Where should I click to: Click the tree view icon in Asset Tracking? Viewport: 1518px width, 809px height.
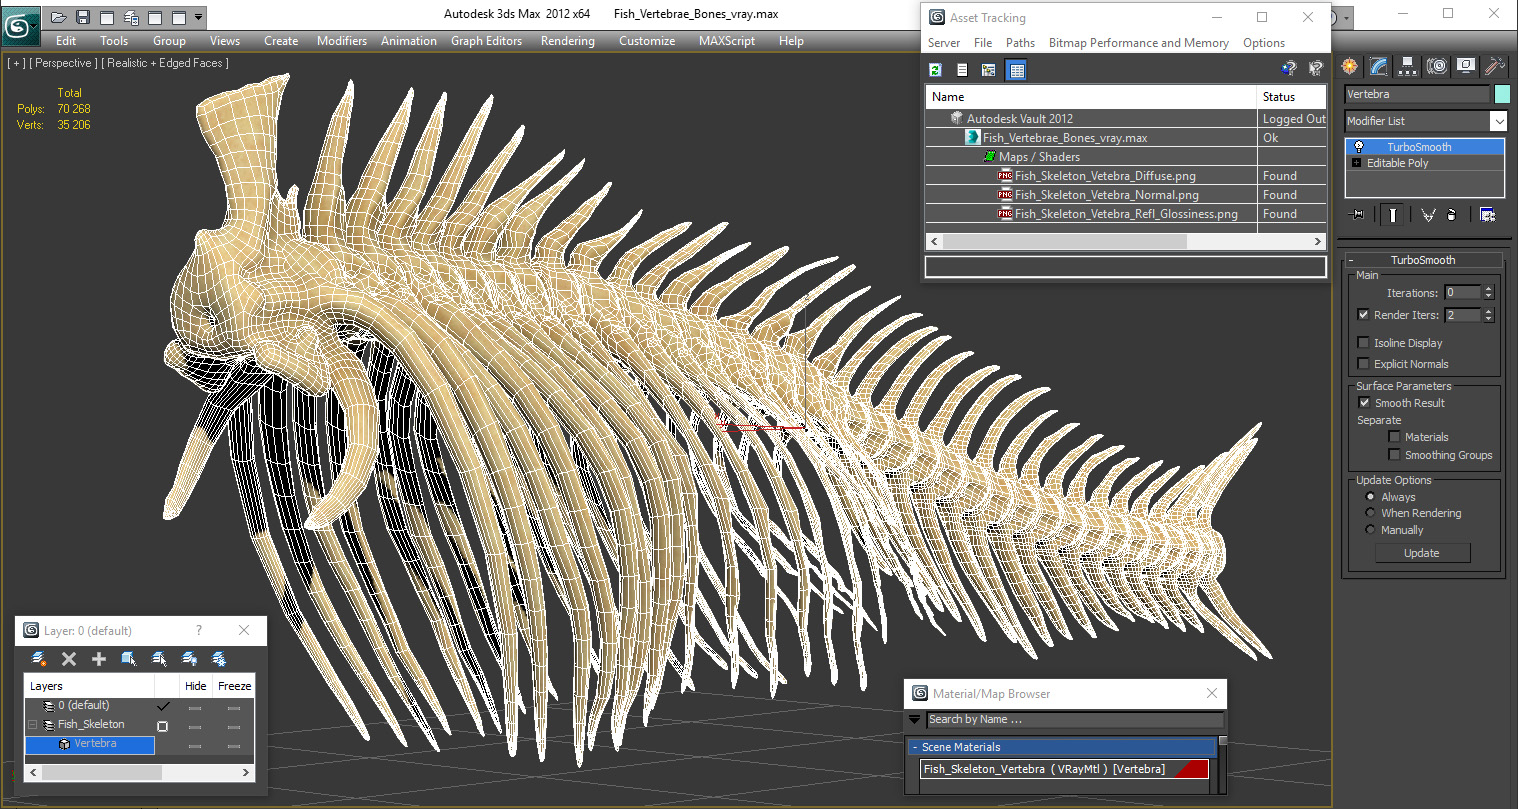point(989,70)
